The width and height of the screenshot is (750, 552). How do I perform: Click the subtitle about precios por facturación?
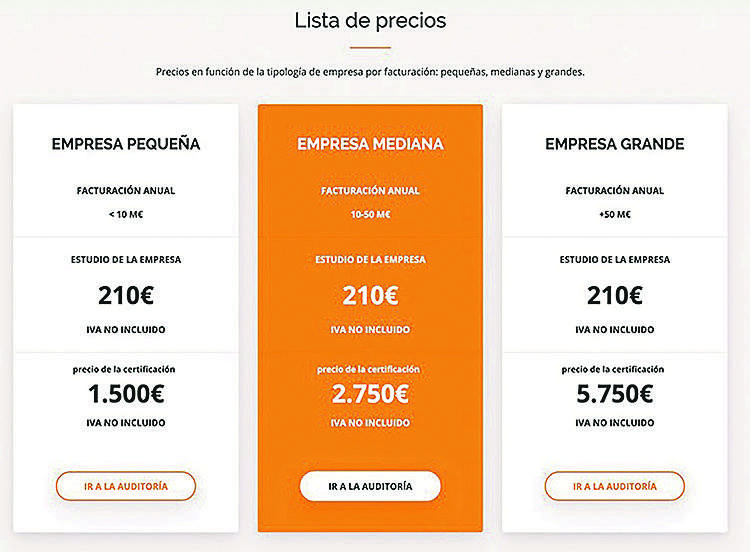click(370, 72)
